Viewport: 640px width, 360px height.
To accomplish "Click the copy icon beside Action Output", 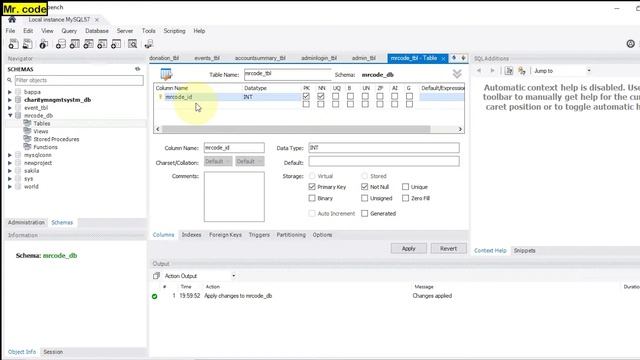I will [156, 276].
